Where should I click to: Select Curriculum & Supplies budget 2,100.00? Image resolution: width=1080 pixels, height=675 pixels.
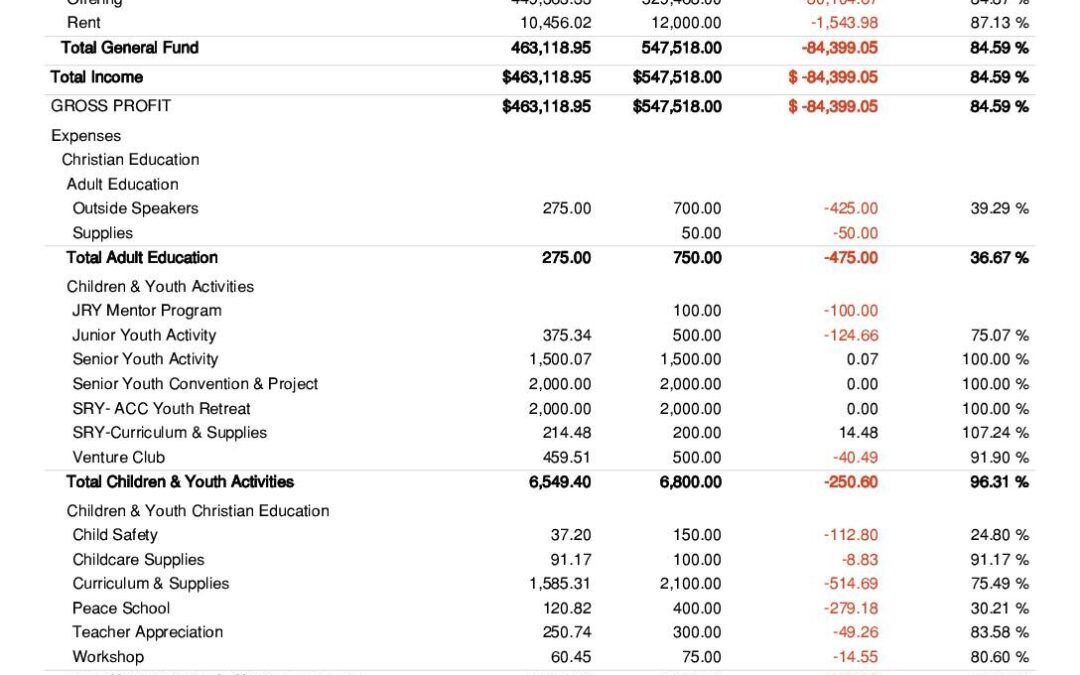pyautogui.click(x=690, y=584)
